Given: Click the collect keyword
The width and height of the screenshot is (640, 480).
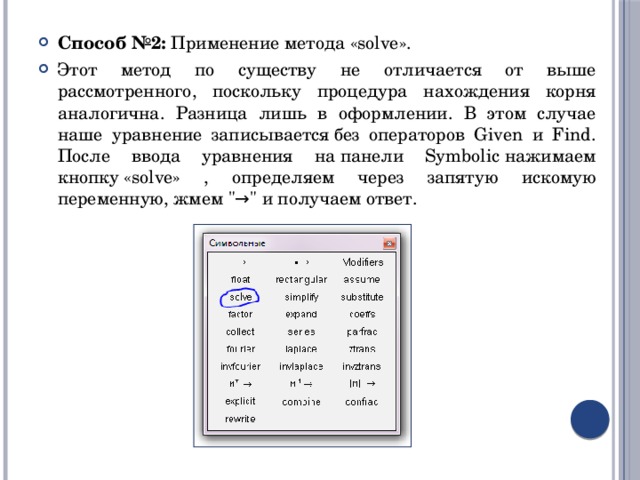Looking at the screenshot, I should [240, 332].
